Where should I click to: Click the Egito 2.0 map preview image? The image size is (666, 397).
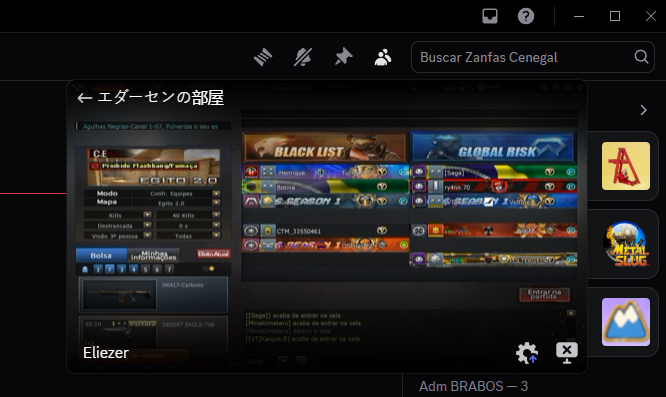point(154,167)
